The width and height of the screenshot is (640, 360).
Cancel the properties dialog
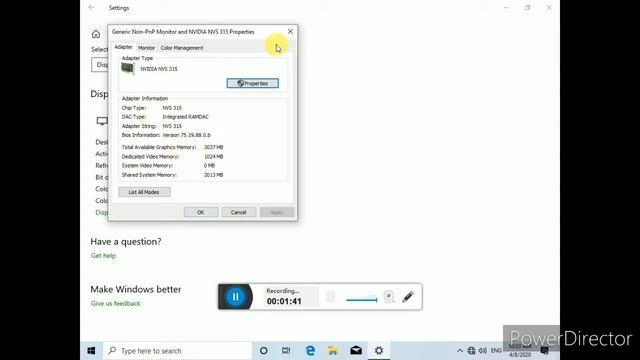(x=239, y=212)
